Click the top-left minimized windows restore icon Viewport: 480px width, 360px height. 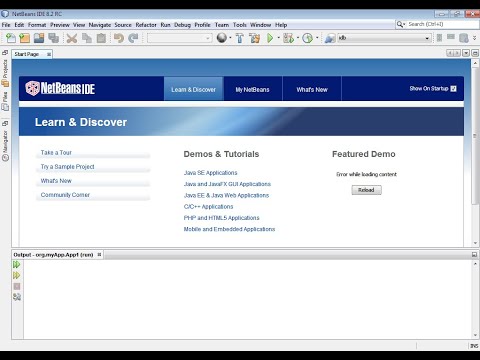pyautogui.click(x=5, y=53)
